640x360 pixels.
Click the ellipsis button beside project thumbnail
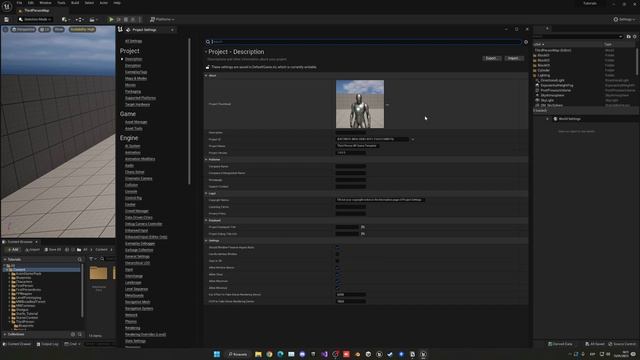(x=387, y=105)
